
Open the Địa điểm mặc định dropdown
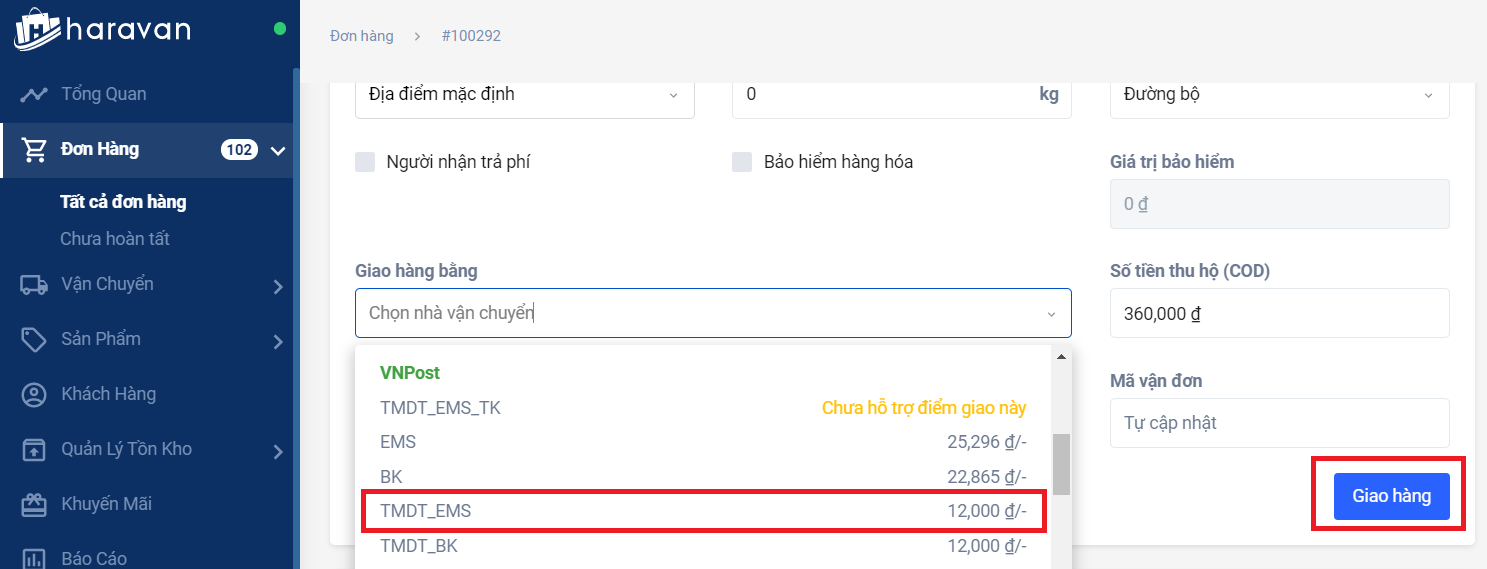pyautogui.click(x=524, y=95)
